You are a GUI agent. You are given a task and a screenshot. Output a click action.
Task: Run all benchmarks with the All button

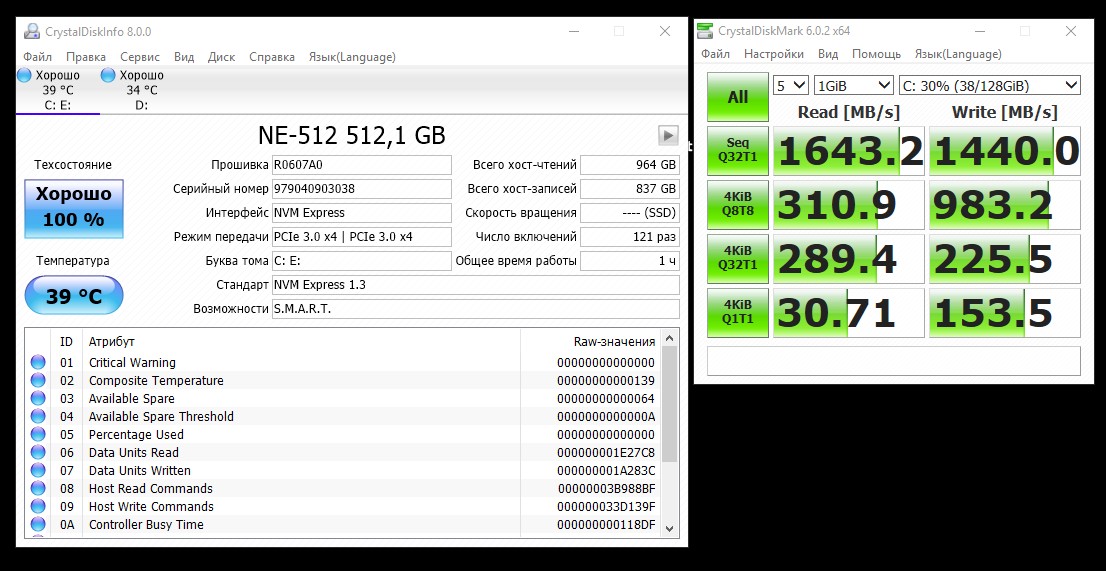click(x=738, y=97)
